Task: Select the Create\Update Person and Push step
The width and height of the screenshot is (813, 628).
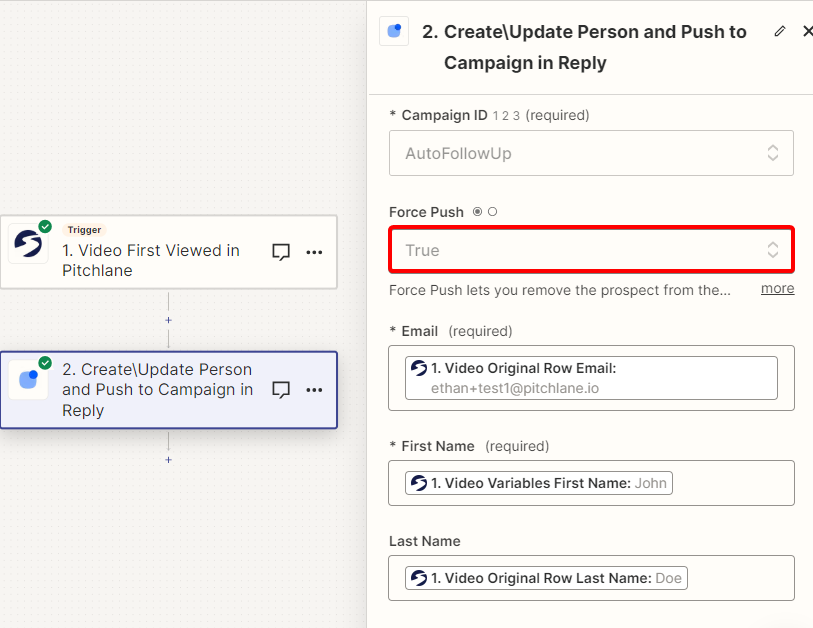Action: [x=169, y=390]
